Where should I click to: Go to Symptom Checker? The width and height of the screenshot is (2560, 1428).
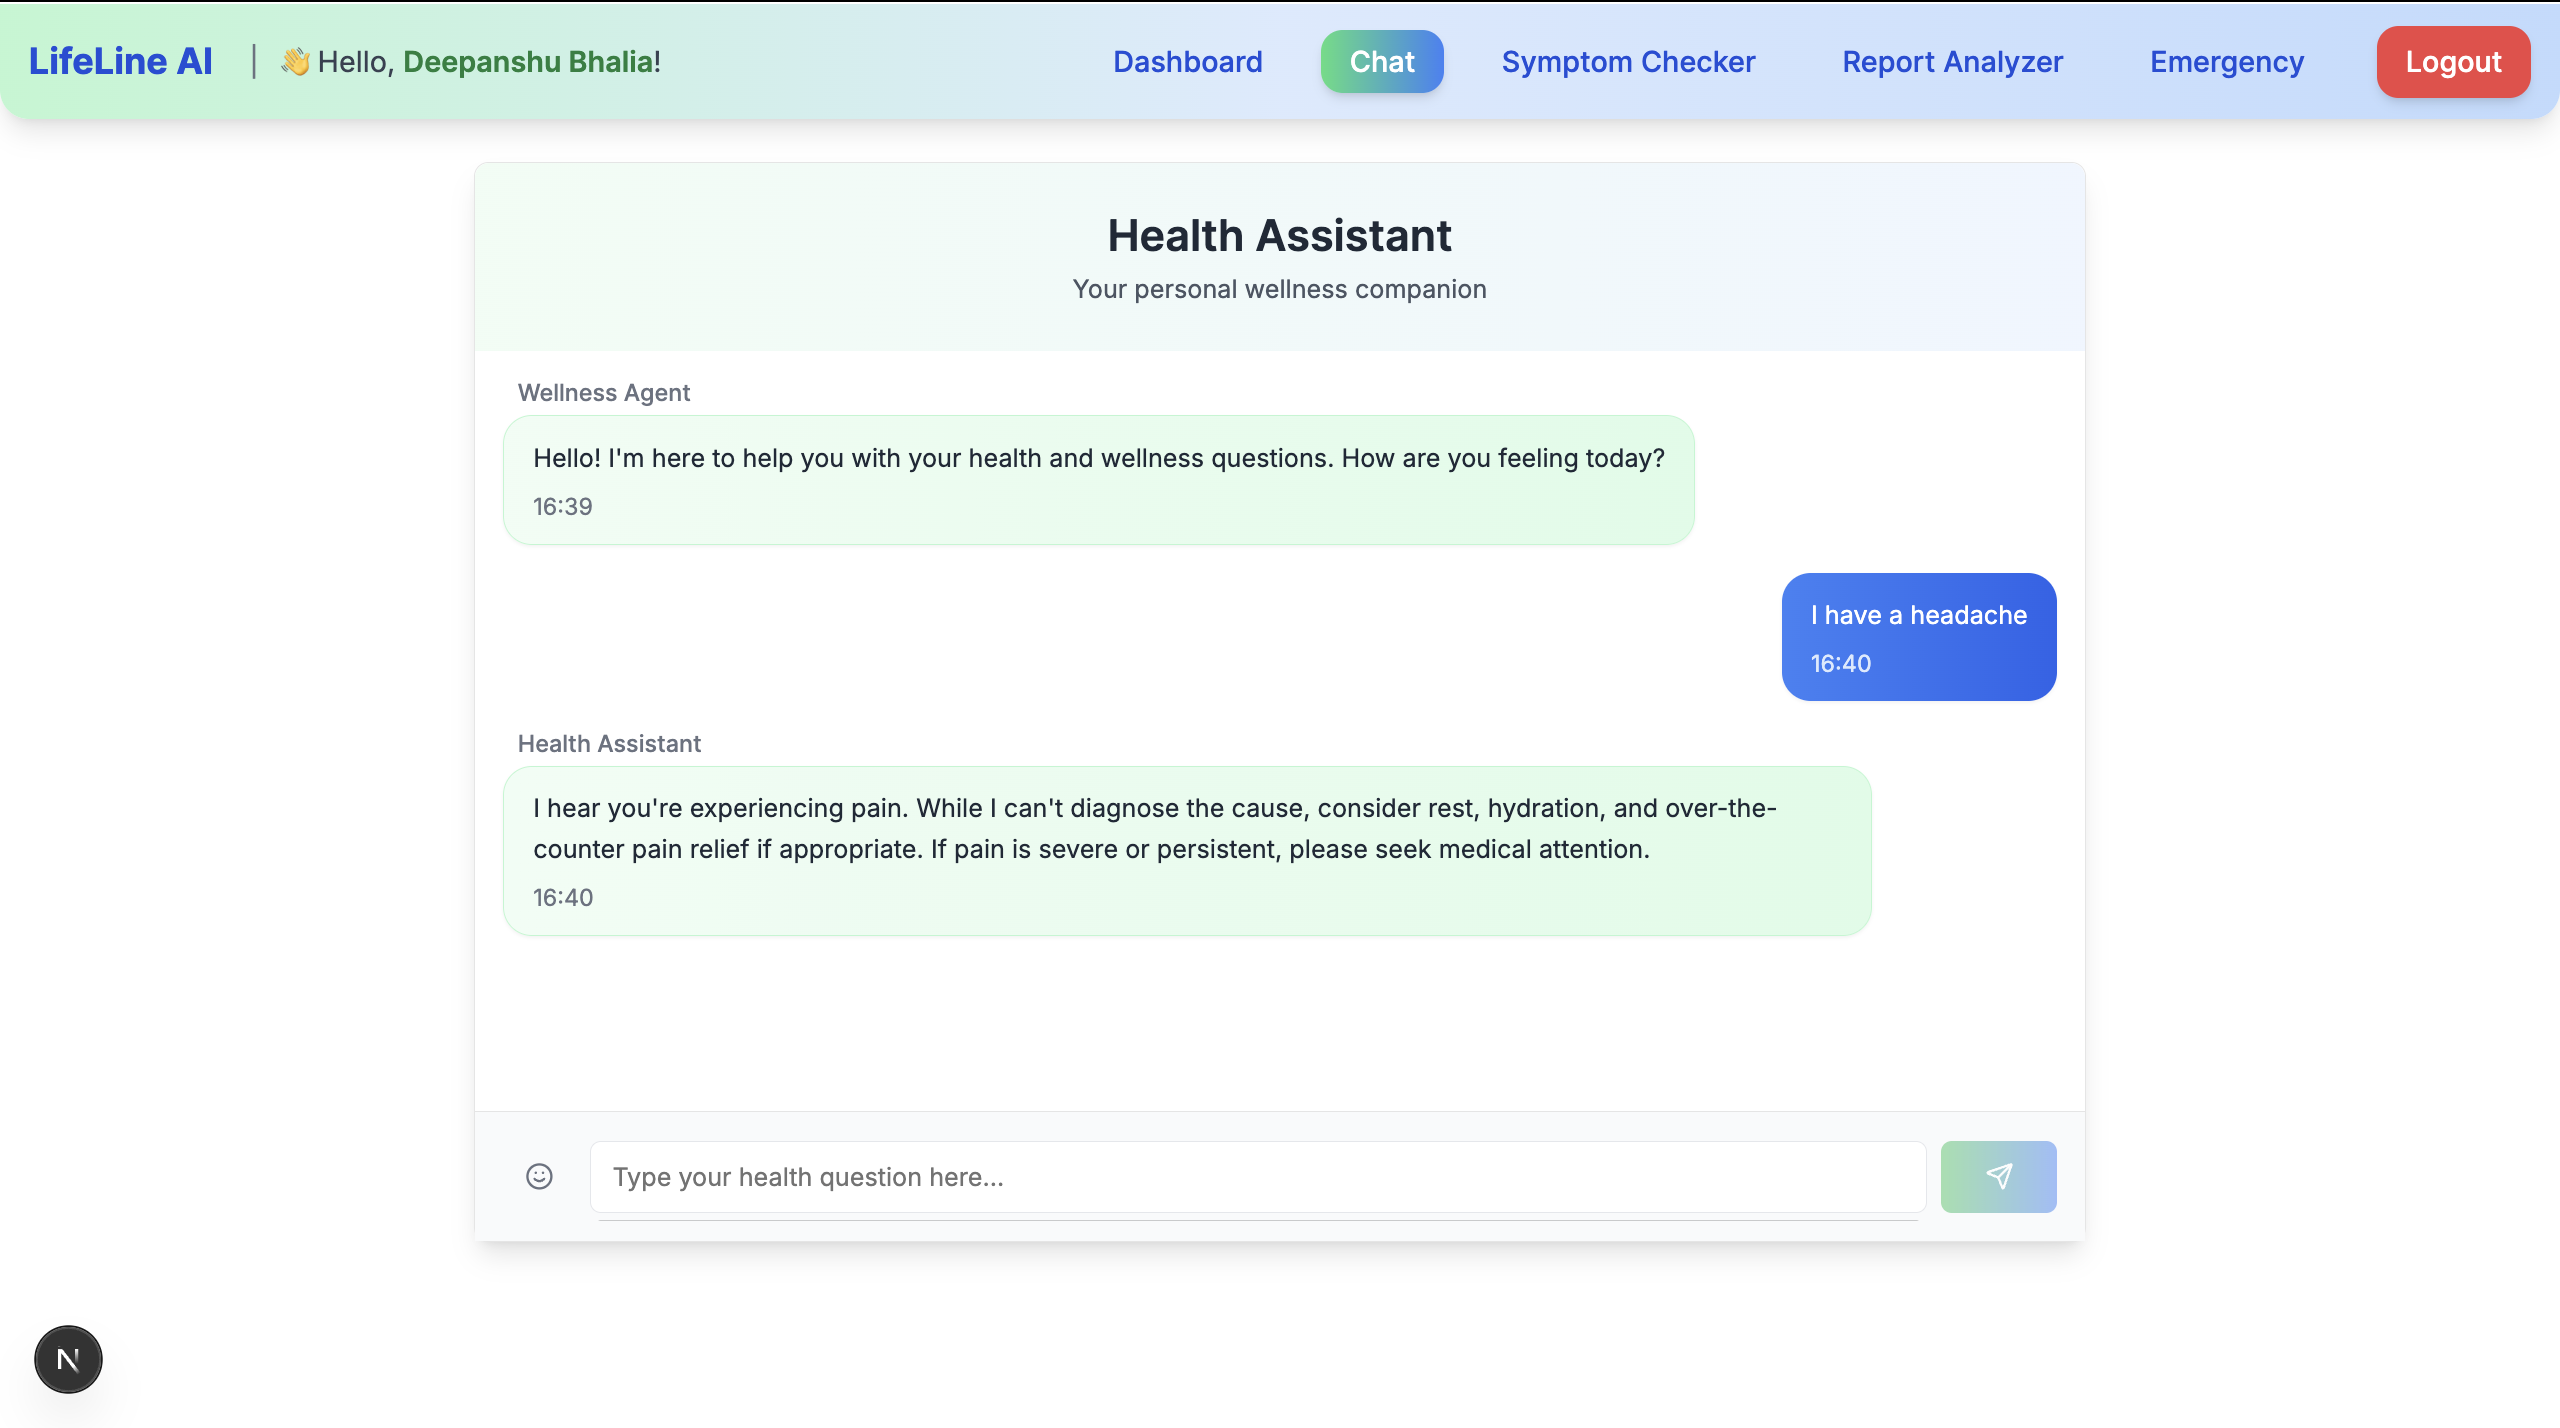[1628, 62]
